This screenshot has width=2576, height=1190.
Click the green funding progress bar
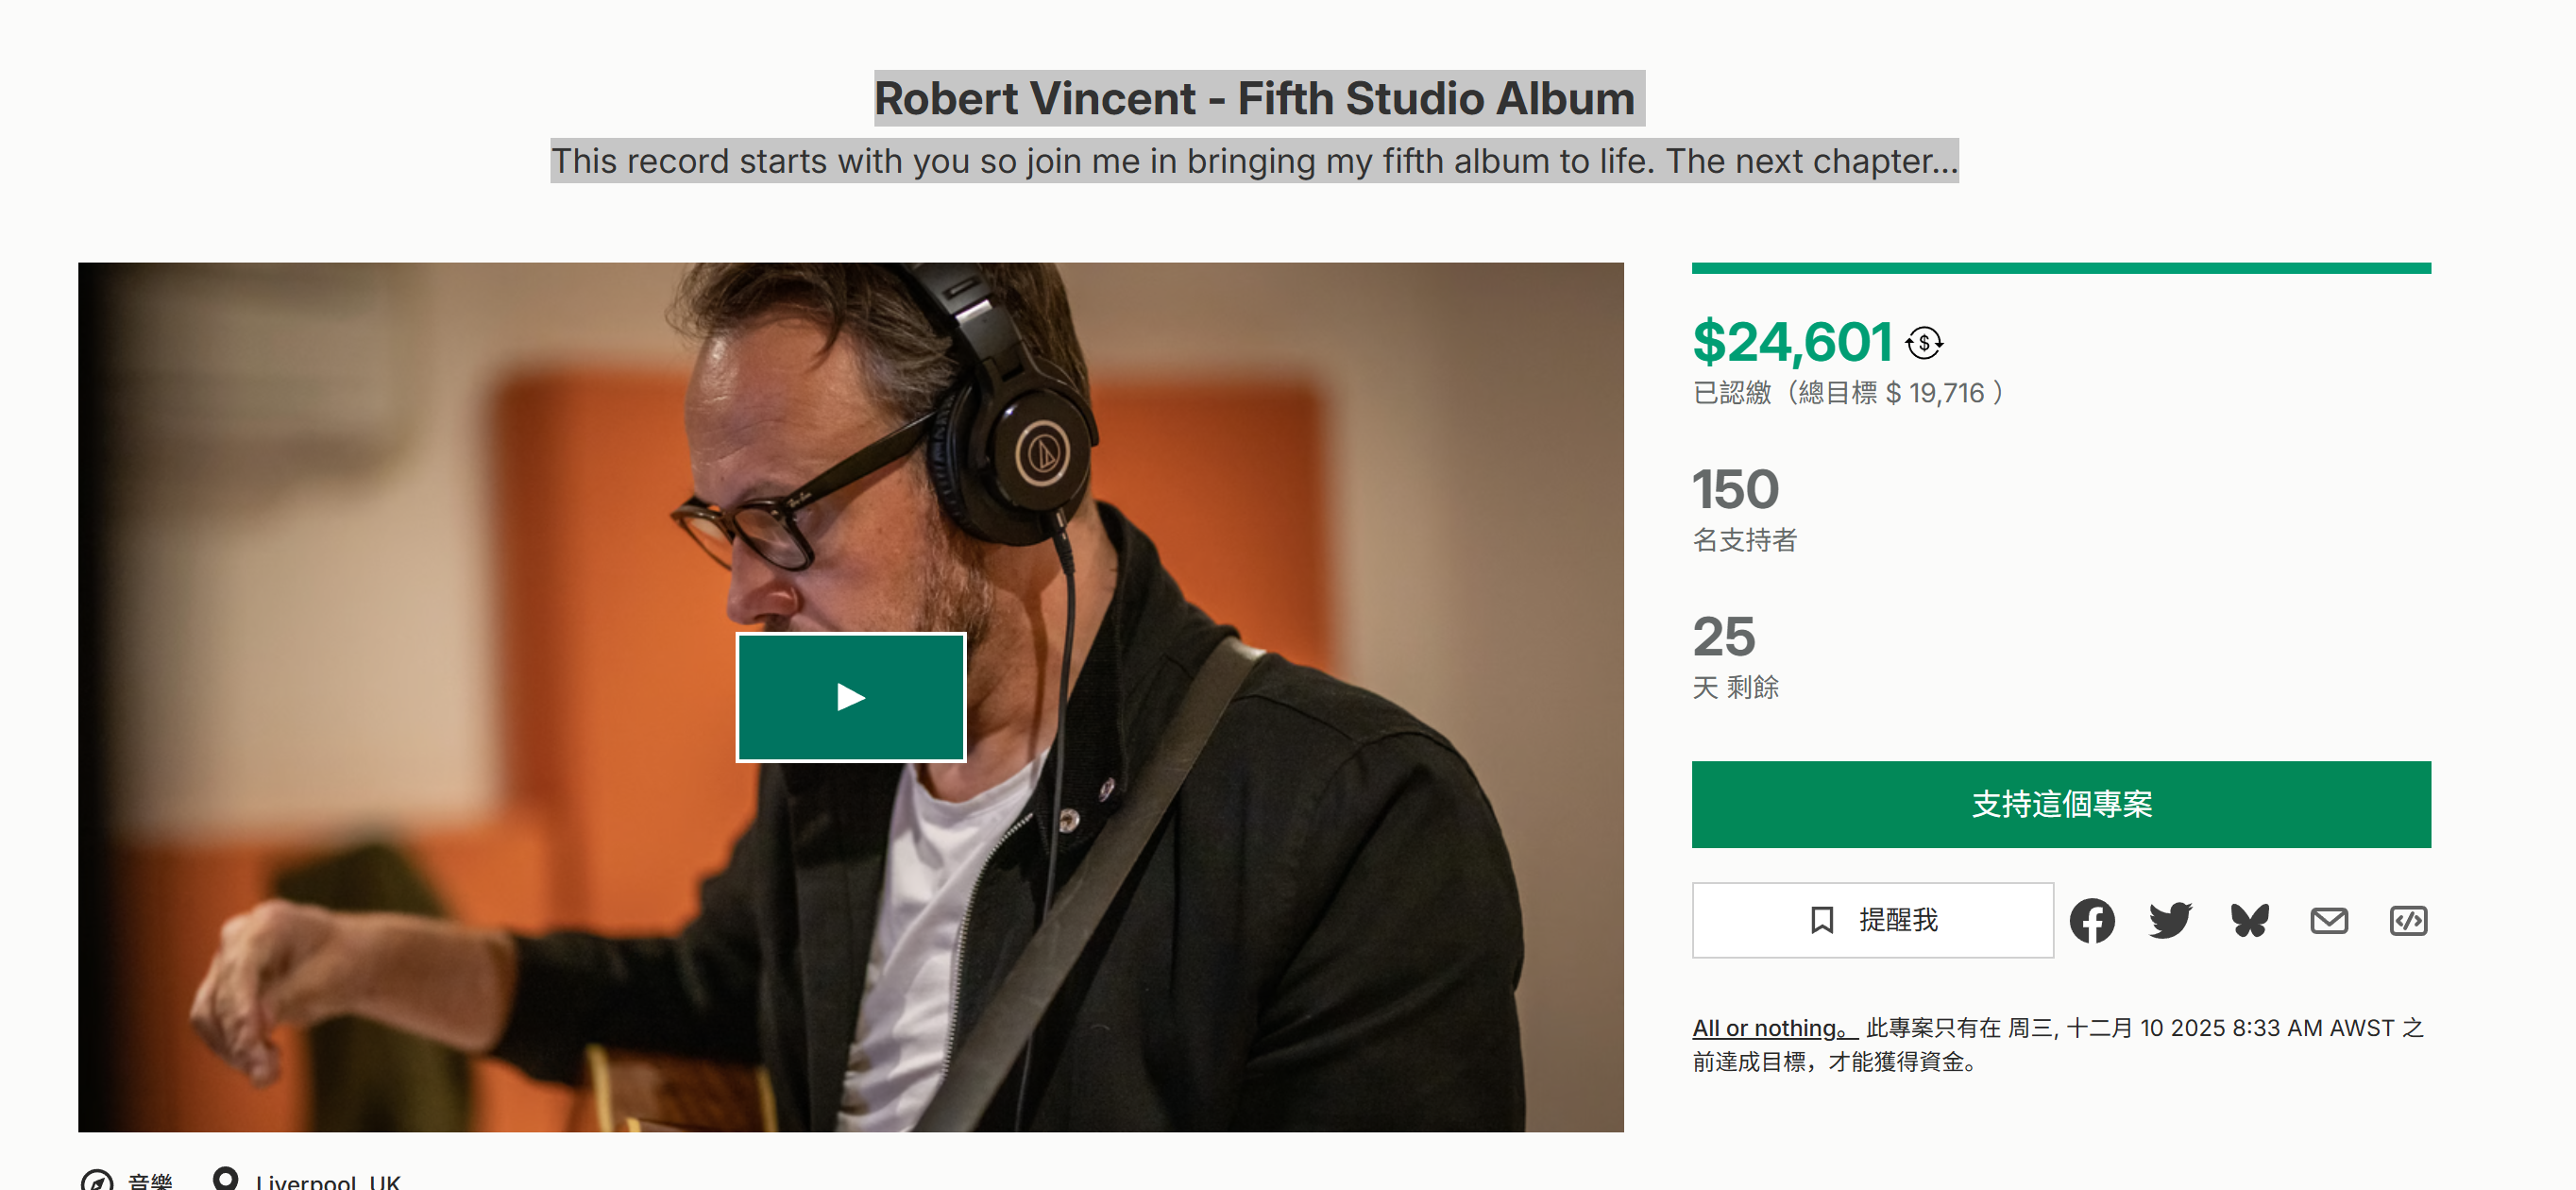(x=2060, y=268)
